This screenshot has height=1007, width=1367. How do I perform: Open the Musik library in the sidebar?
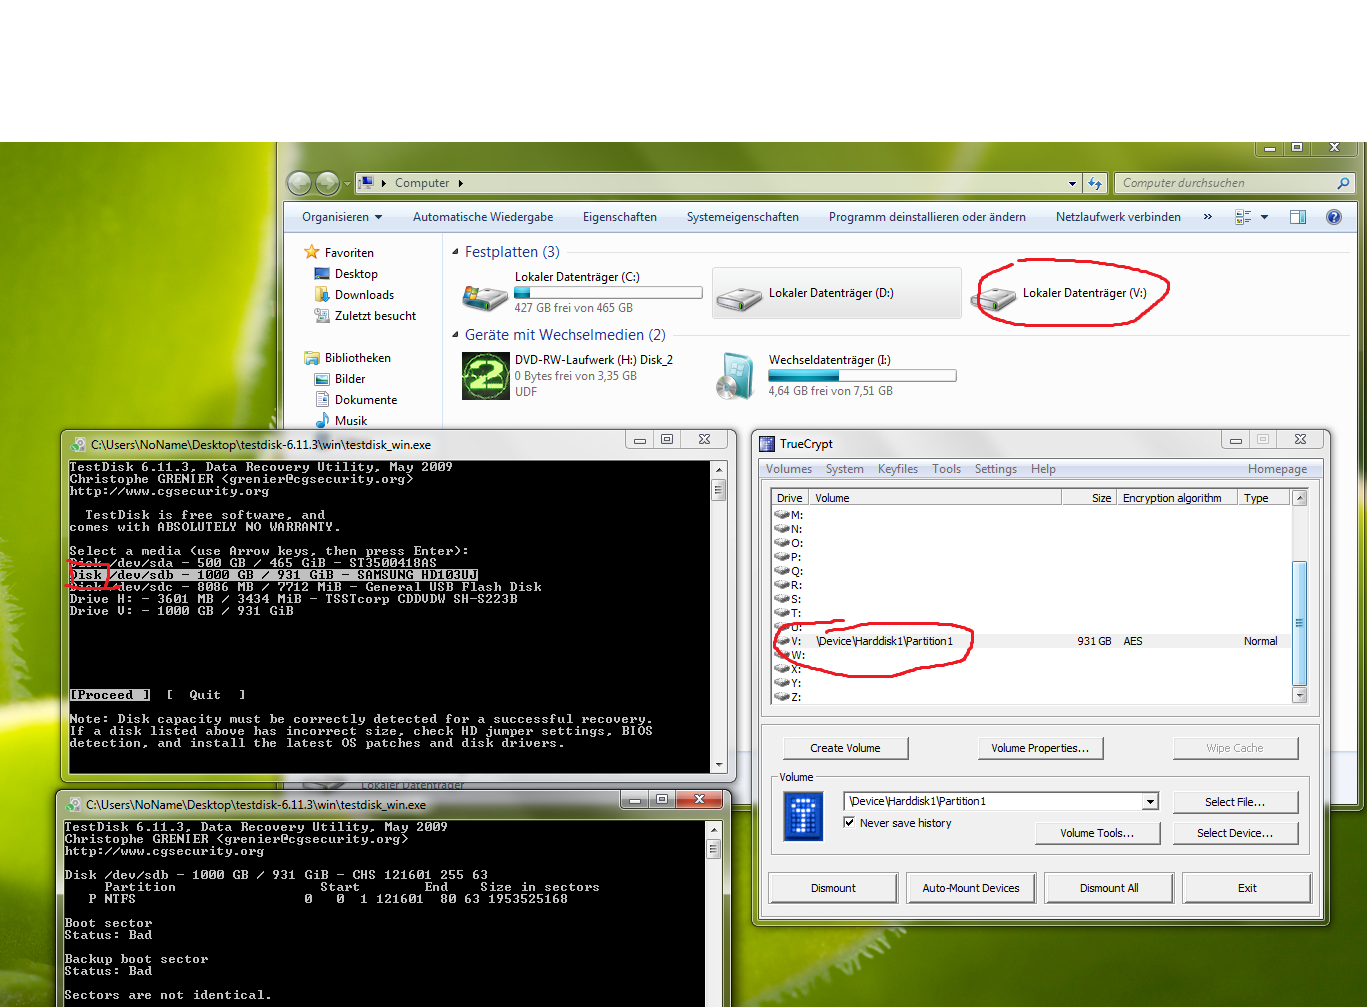(x=341, y=421)
